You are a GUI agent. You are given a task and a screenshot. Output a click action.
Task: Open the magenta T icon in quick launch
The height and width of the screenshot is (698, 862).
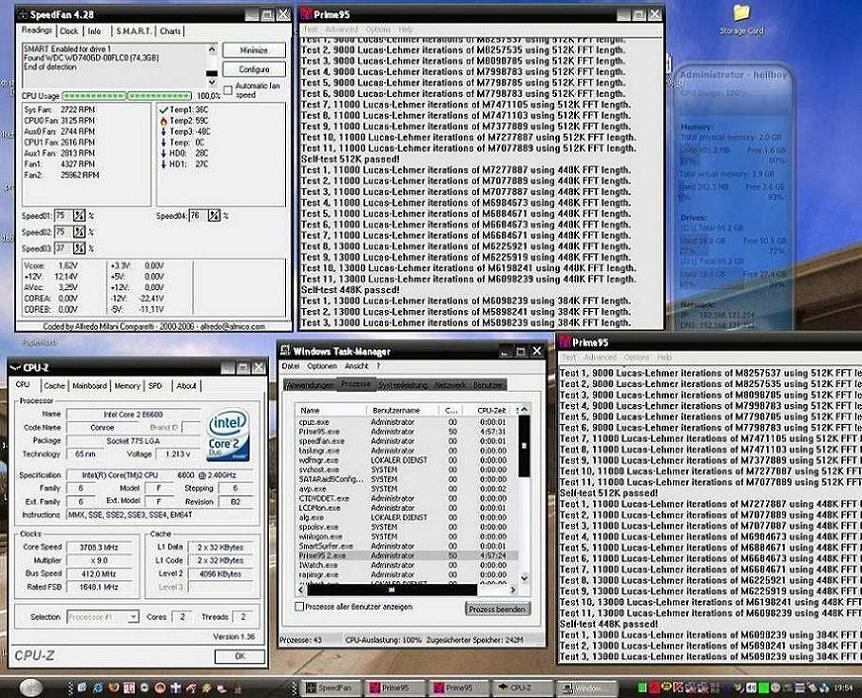coord(129,688)
